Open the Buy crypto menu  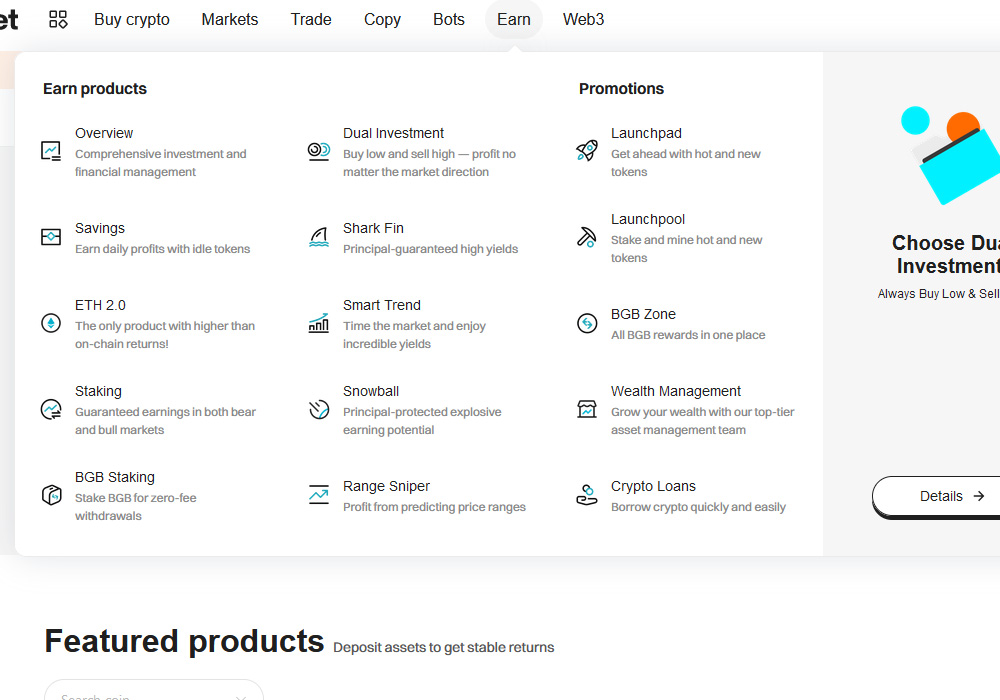coord(132,20)
